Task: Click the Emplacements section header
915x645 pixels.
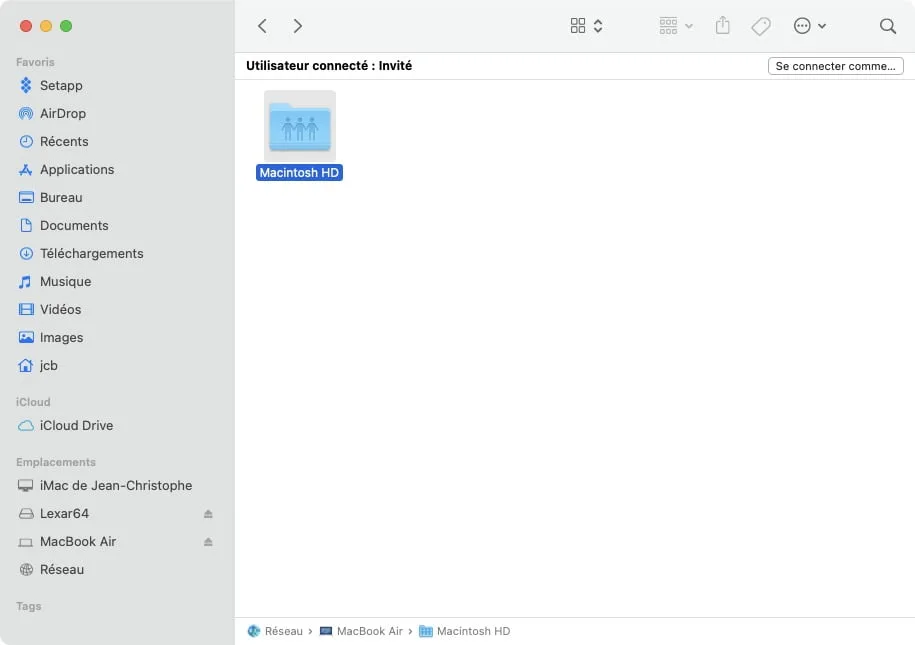Action: [56, 462]
